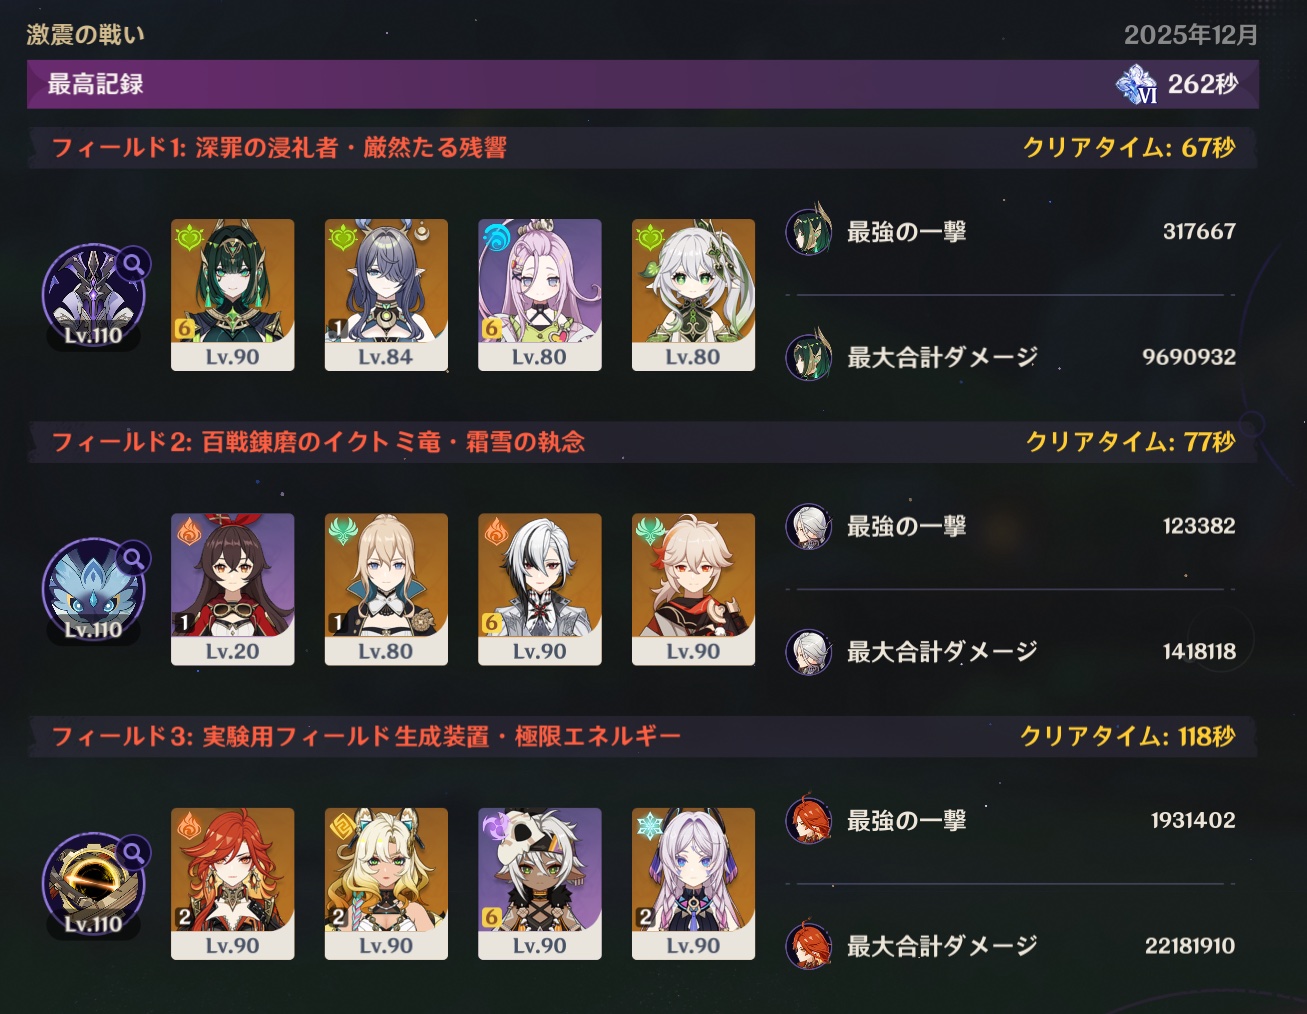Open Field 1 boss icon with magnifier
Image resolution: width=1307 pixels, height=1014 pixels.
click(95, 295)
